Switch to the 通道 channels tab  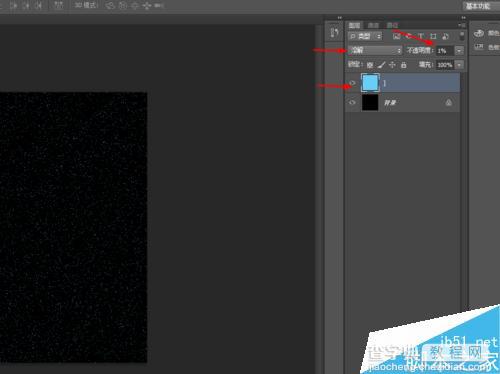click(x=373, y=25)
